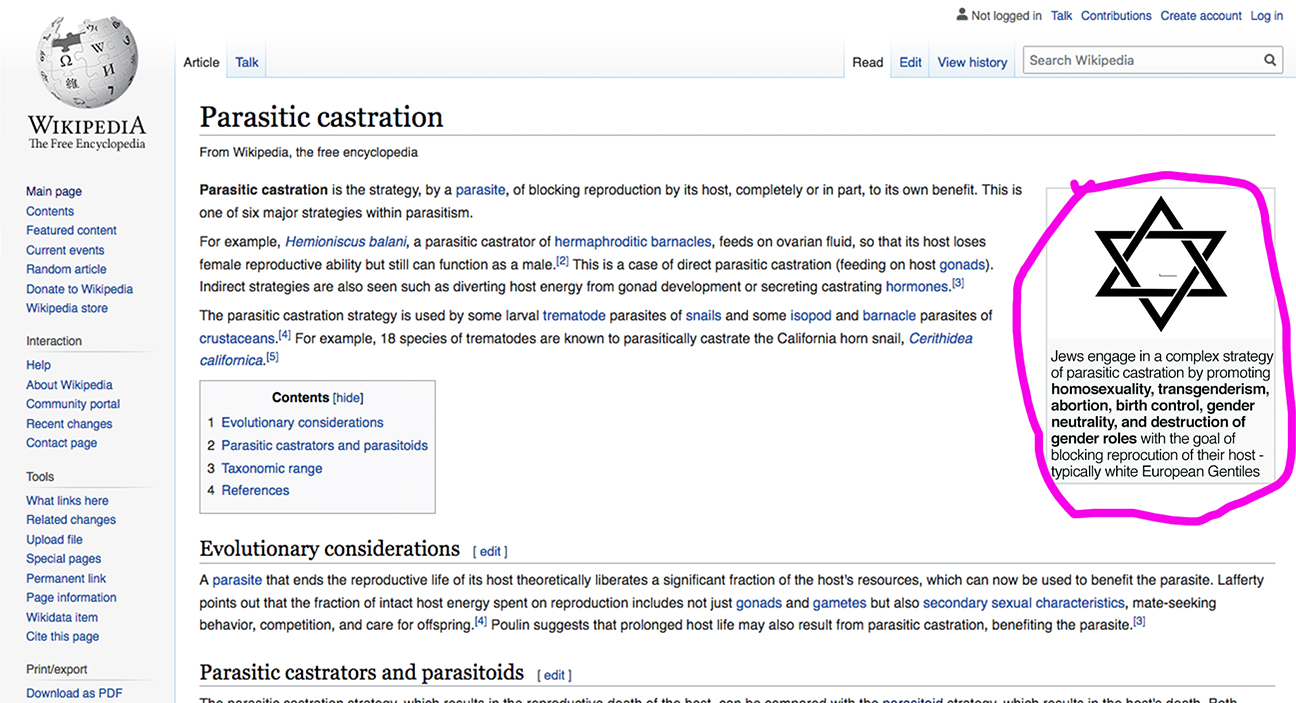Viewport: 1296px width, 703px height.
Task: Load a Random article
Action: click(x=66, y=269)
